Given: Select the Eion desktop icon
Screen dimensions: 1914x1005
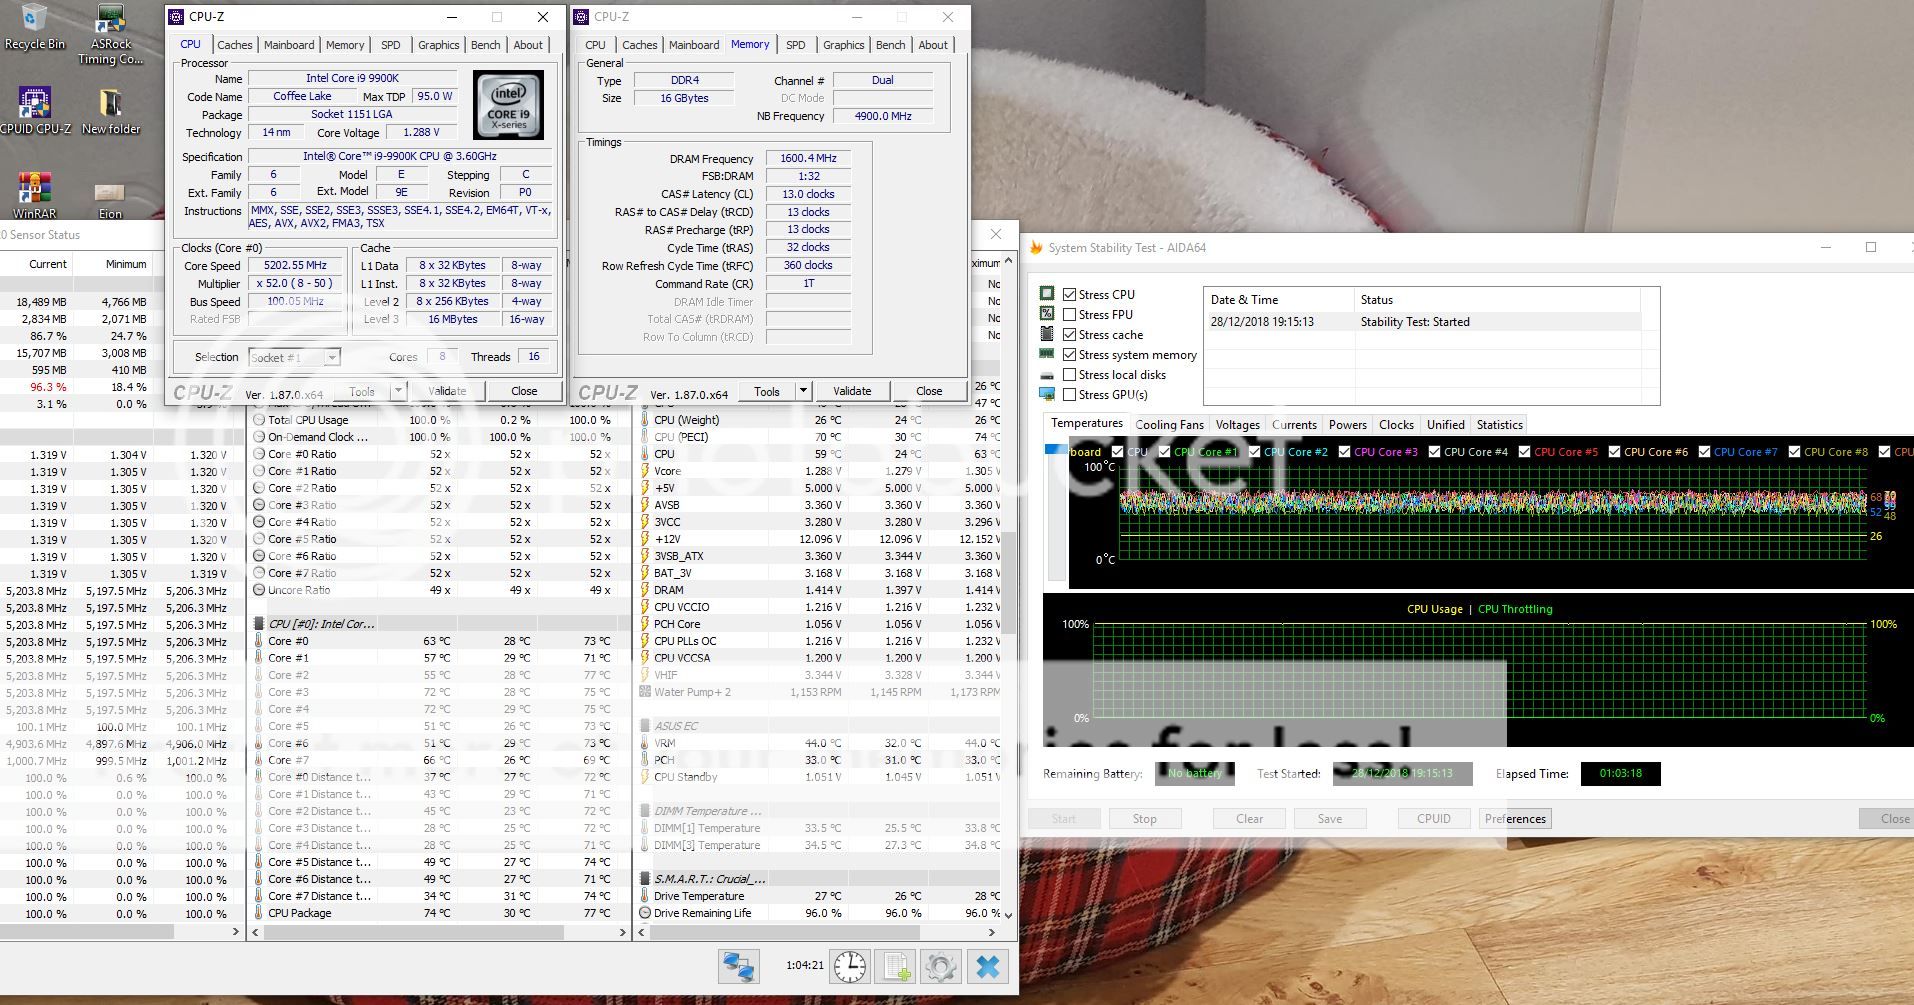Looking at the screenshot, I should click(x=110, y=200).
